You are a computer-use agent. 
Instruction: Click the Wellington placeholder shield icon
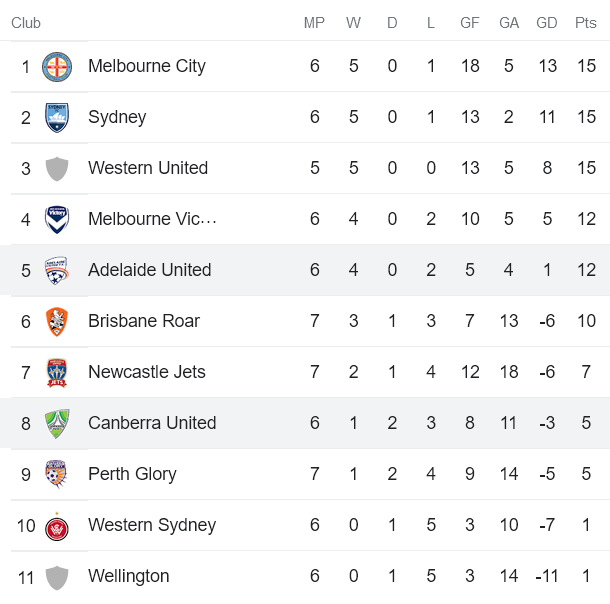point(57,577)
